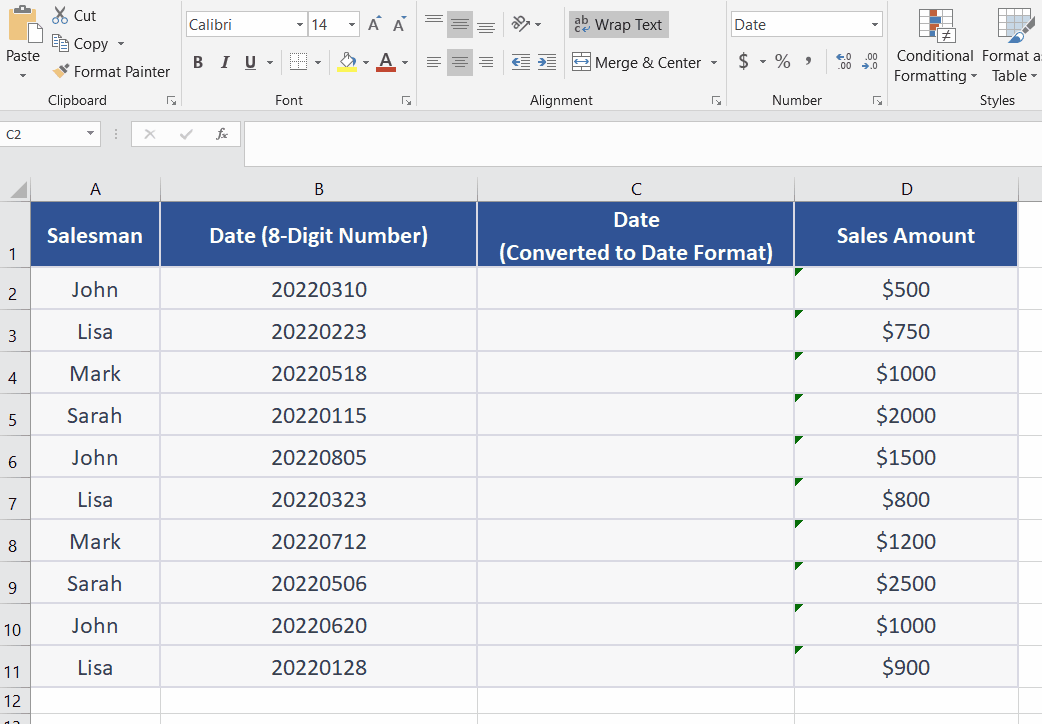The image size is (1042, 724).
Task: Decrease decimal places
Action: (870, 62)
